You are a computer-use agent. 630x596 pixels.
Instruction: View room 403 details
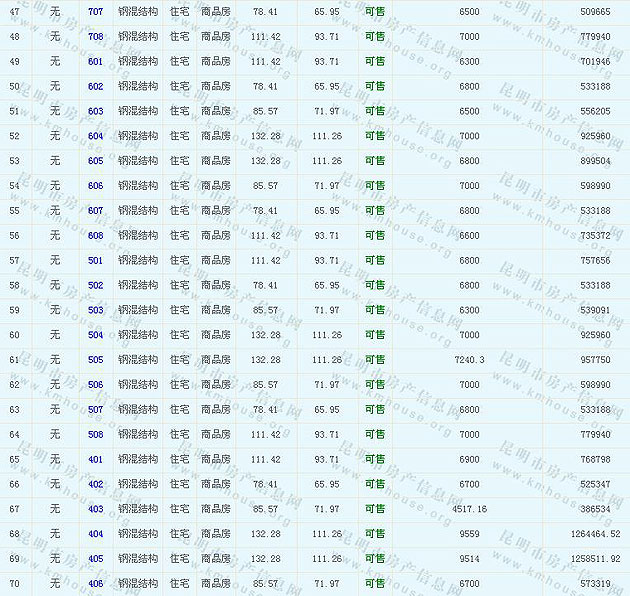(95, 509)
